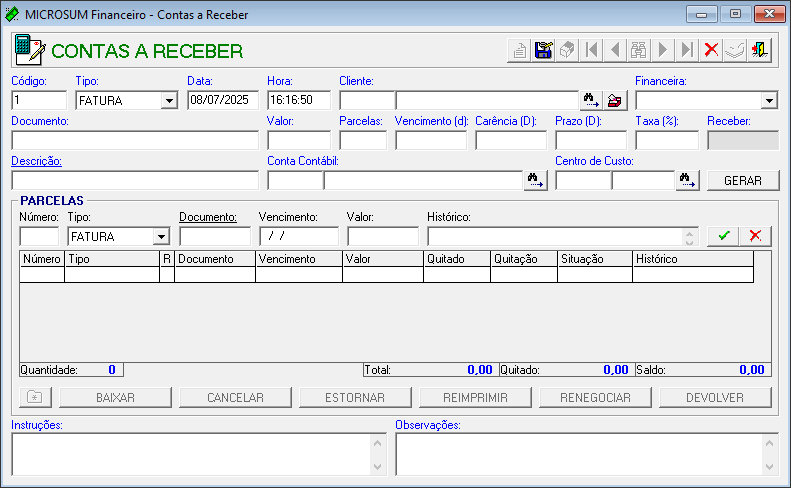Minimize the MICROSUM Financeiro window
The height and width of the screenshot is (488, 791).
[701, 14]
